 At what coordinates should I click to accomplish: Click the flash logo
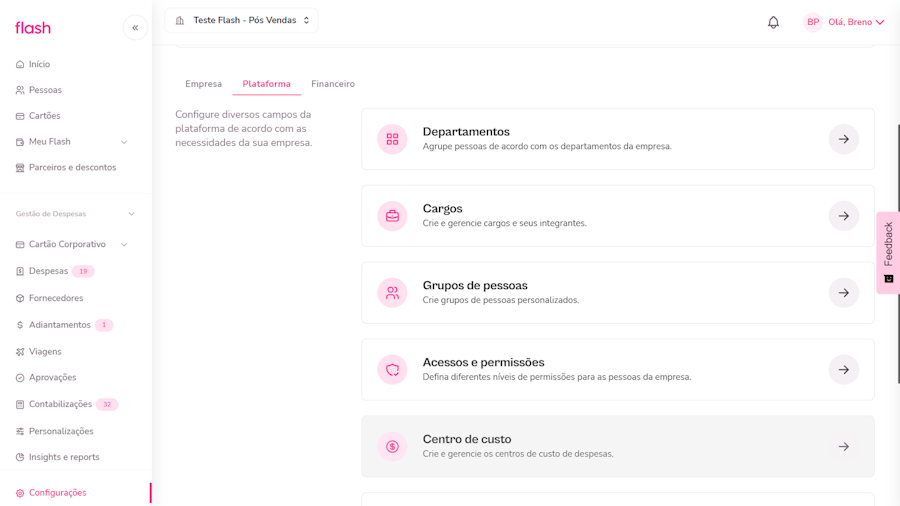[33, 28]
